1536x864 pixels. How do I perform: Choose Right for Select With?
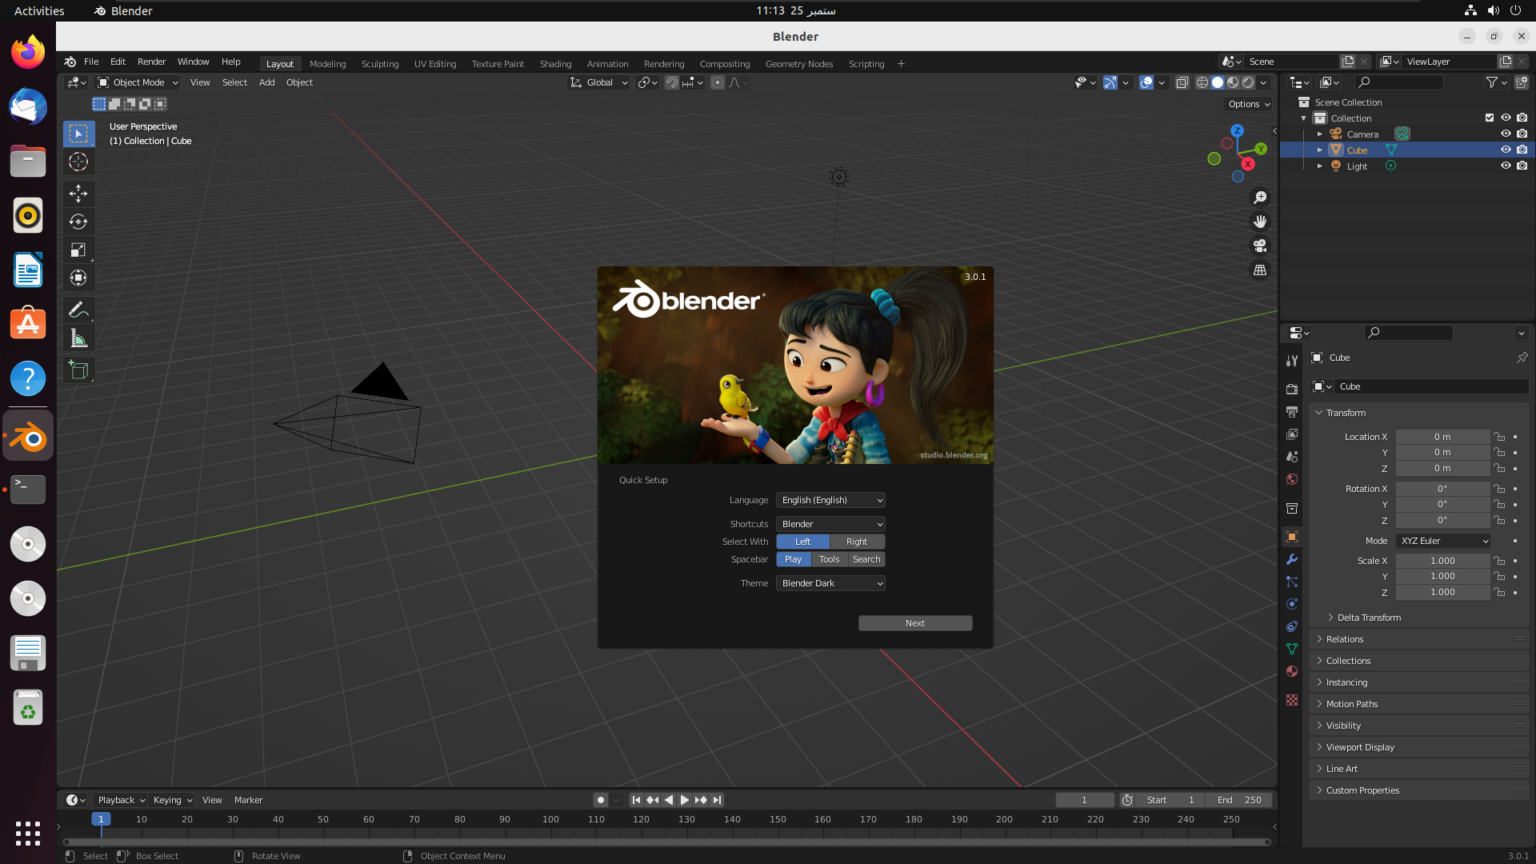pyautogui.click(x=857, y=542)
